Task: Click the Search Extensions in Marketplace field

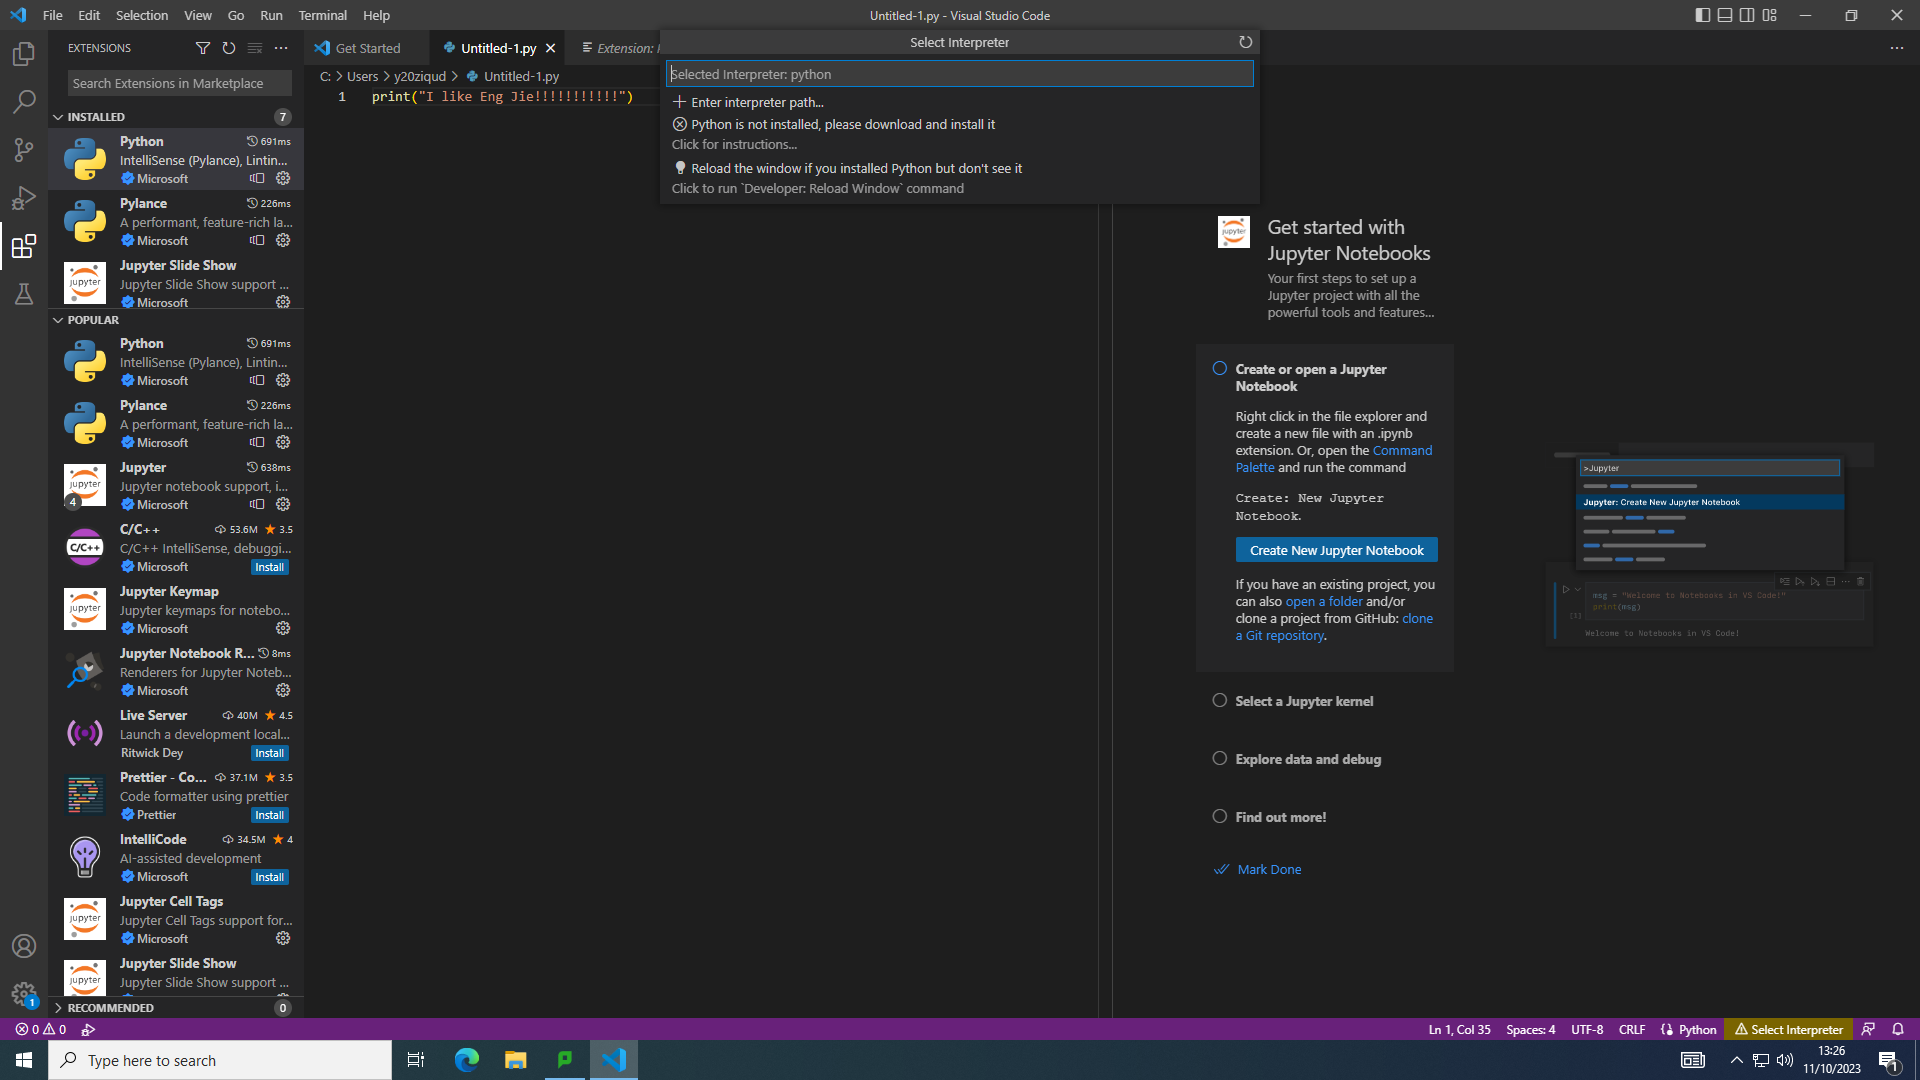Action: (178, 83)
